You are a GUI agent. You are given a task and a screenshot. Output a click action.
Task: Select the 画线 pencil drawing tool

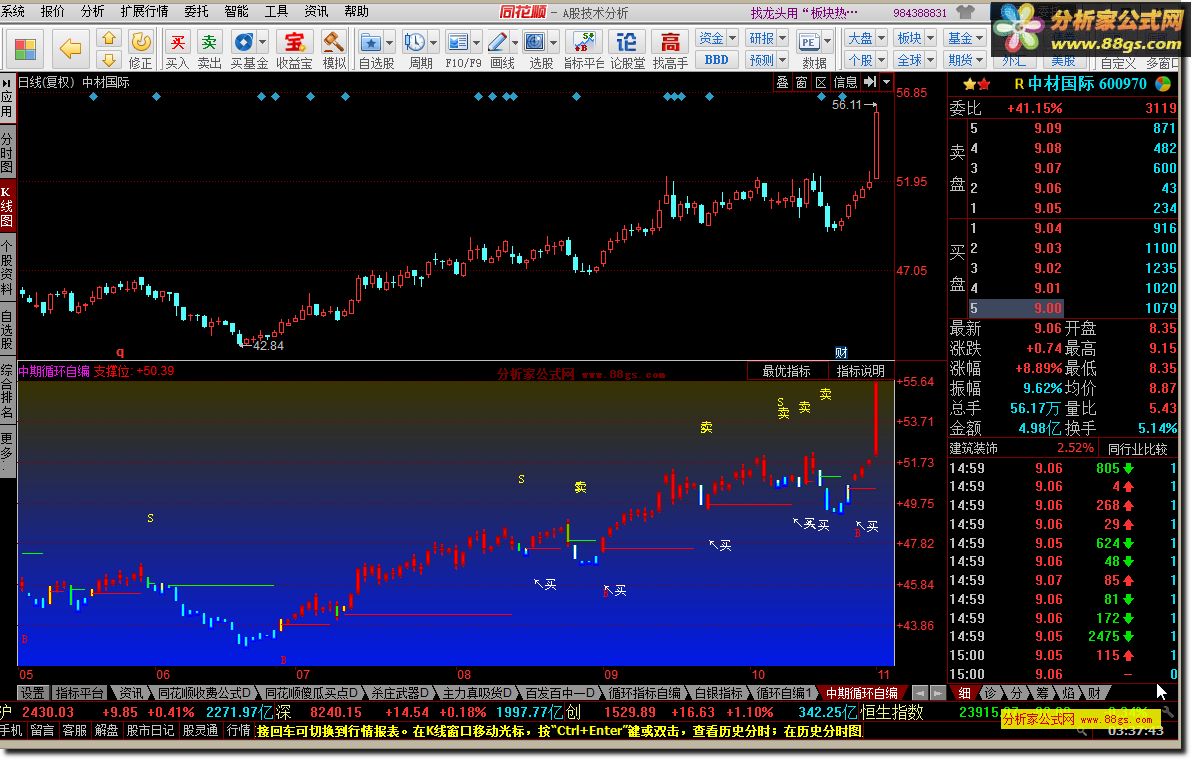tap(498, 42)
